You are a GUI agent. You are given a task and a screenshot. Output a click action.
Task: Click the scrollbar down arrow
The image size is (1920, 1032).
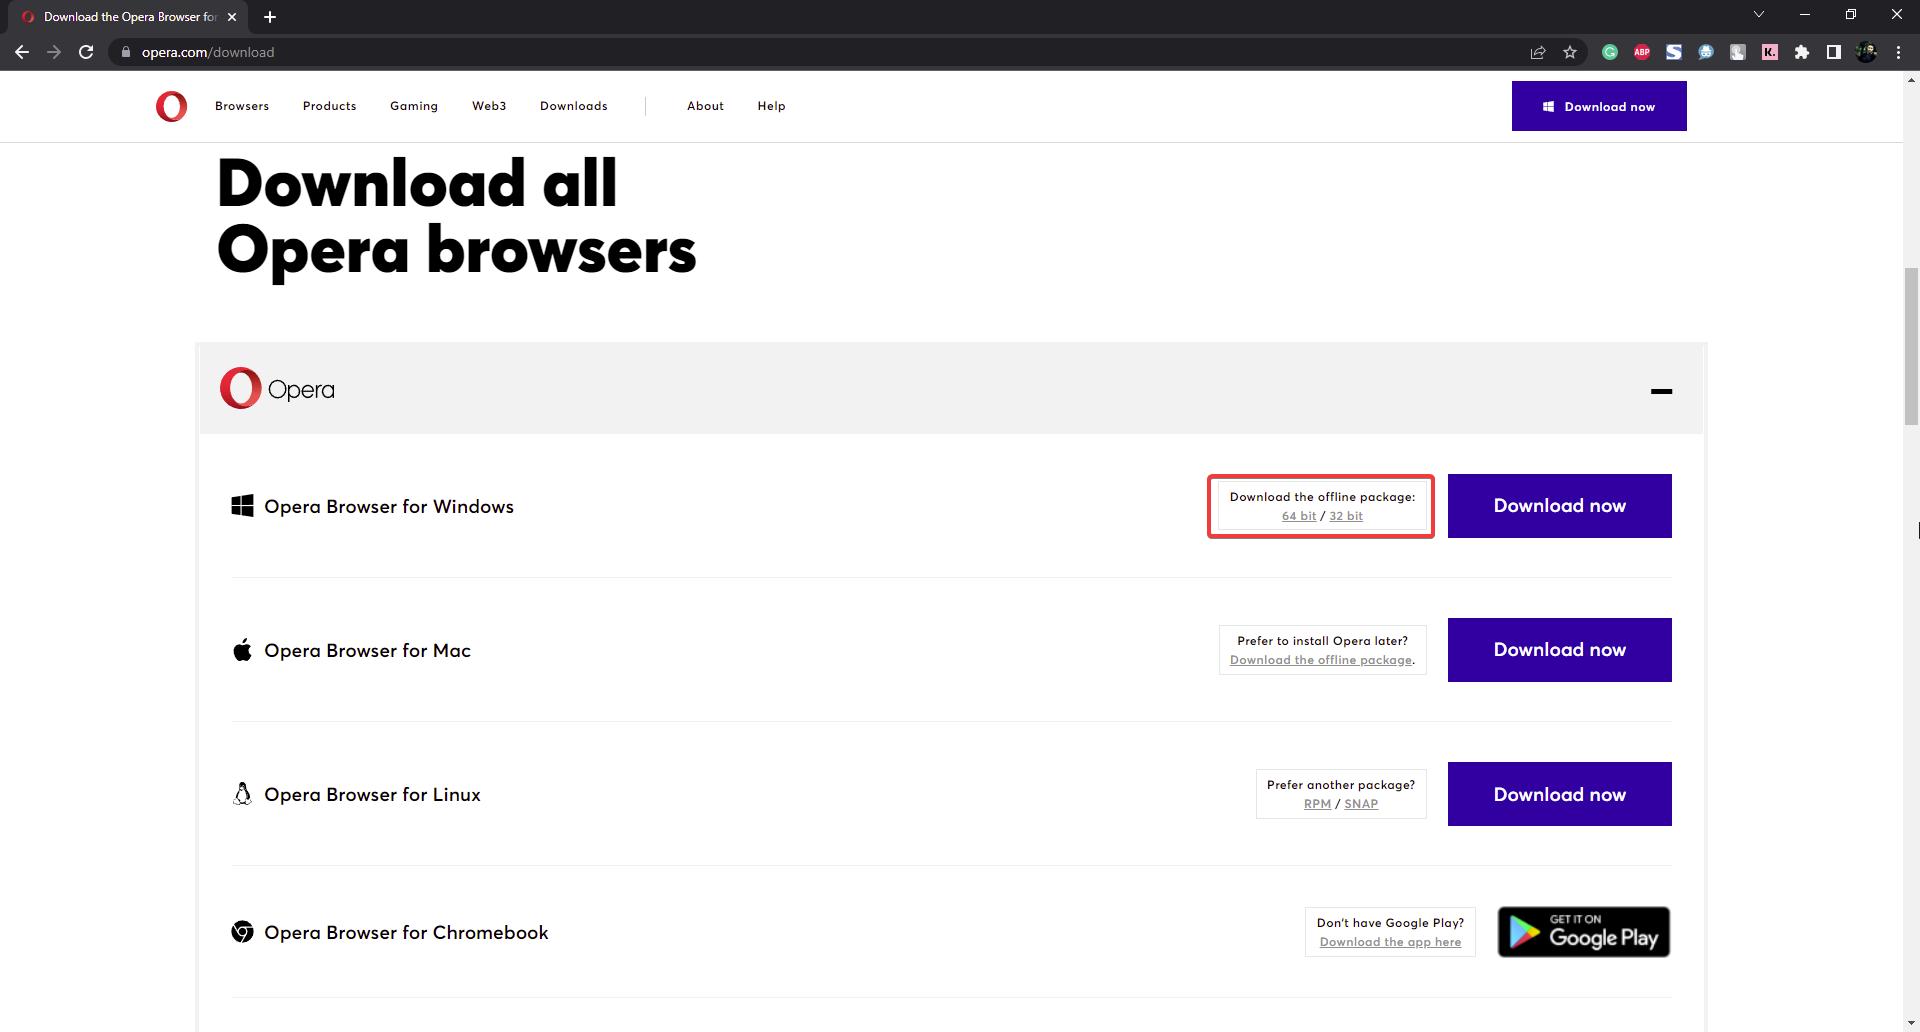point(1911,1023)
